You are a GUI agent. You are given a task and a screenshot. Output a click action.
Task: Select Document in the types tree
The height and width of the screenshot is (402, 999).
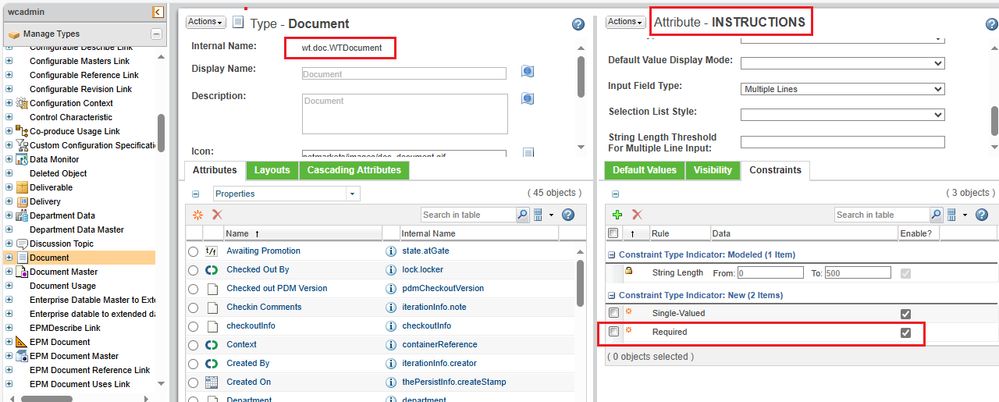click(49, 257)
